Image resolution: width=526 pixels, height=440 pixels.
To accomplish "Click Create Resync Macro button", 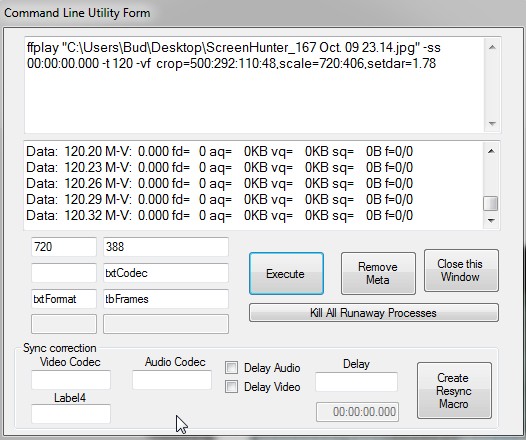I will (454, 390).
